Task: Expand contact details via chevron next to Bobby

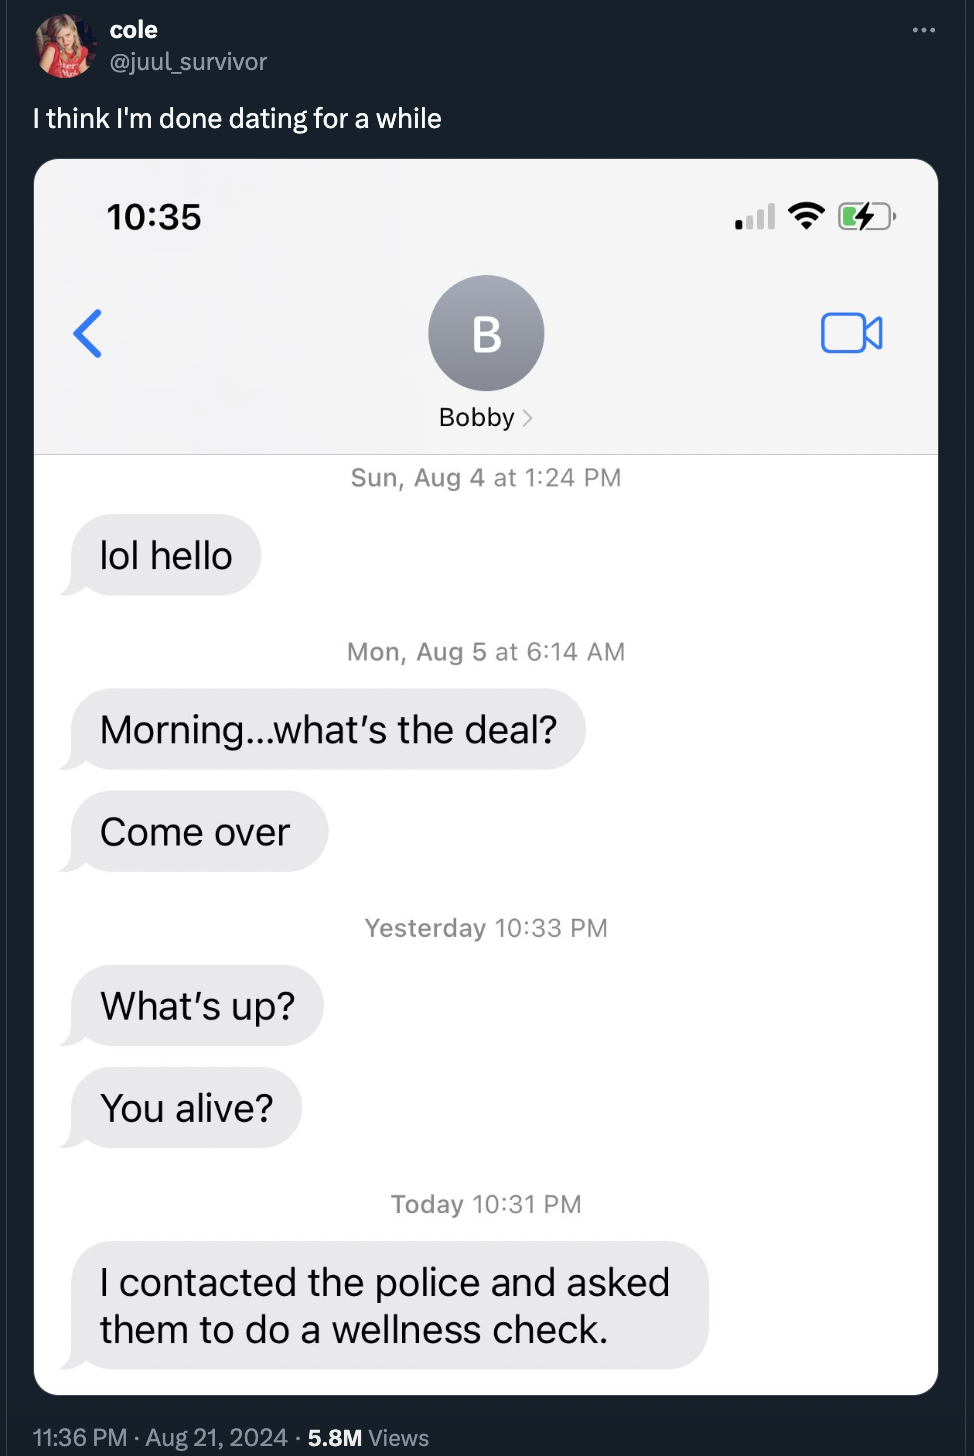Action: (528, 418)
